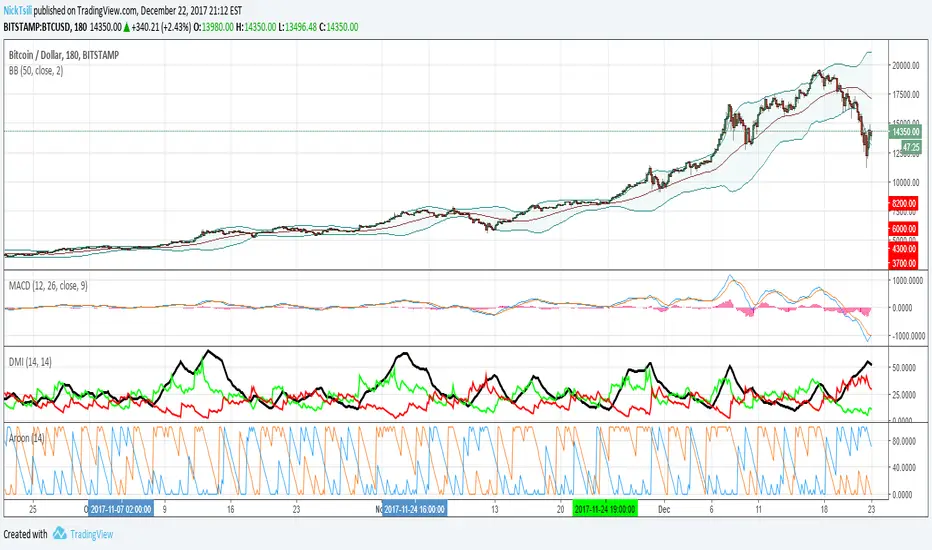Click the green 14350.00 current price tag
Viewport: 932px width, 550px height.
[905, 132]
